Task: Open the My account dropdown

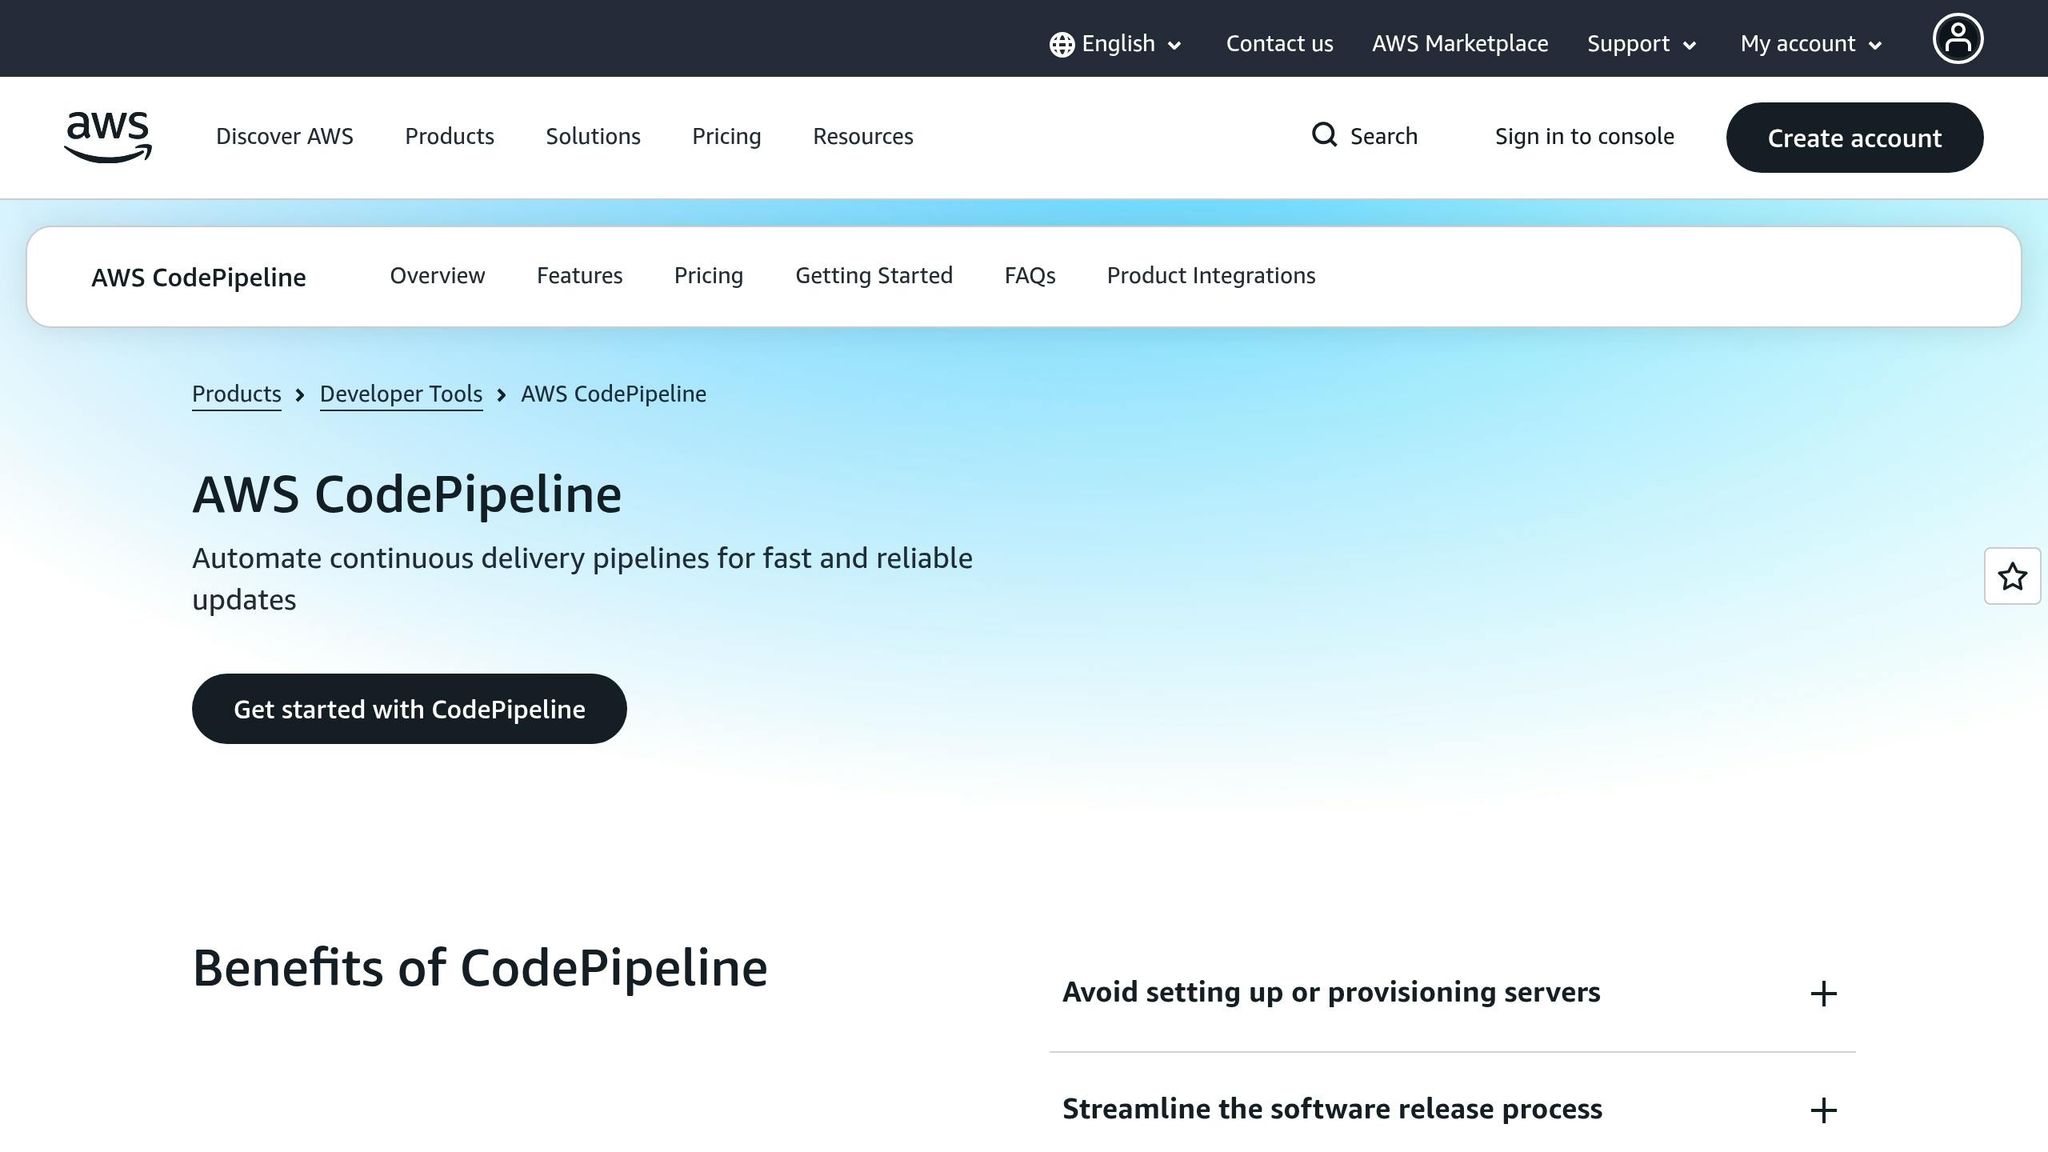Action: [x=1806, y=44]
